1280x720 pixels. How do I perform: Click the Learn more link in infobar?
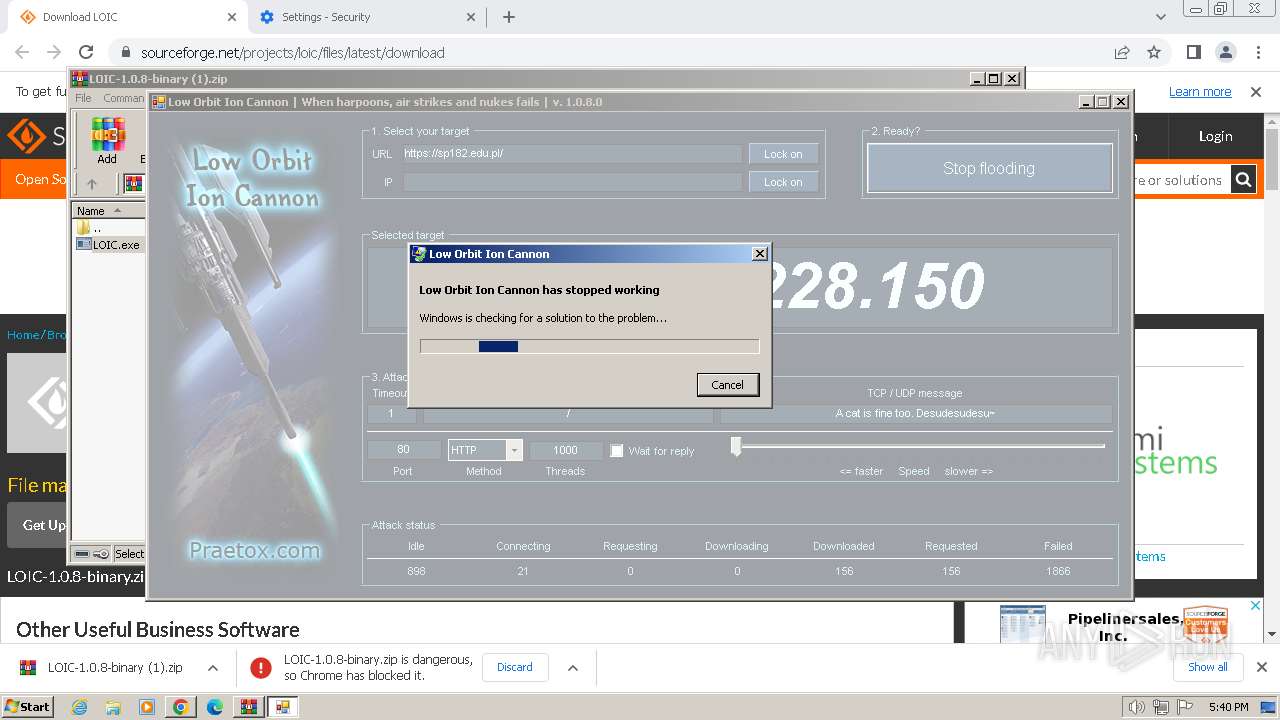click(1200, 91)
